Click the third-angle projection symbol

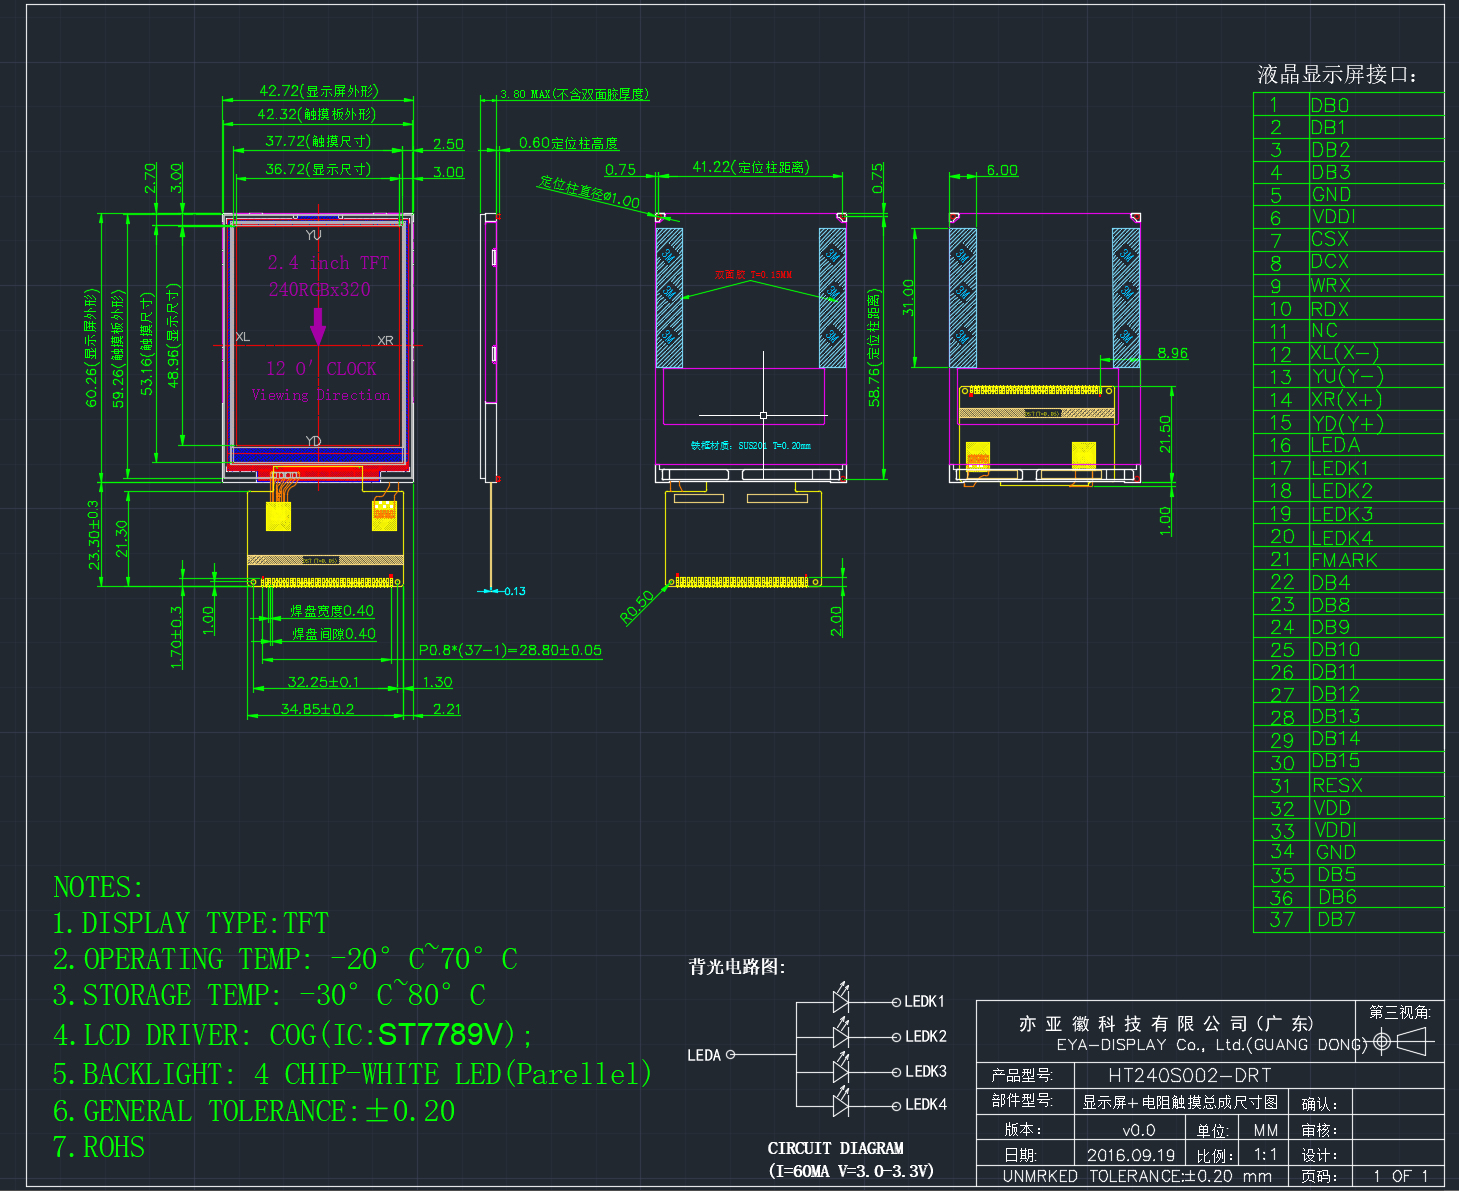pos(1400,1043)
